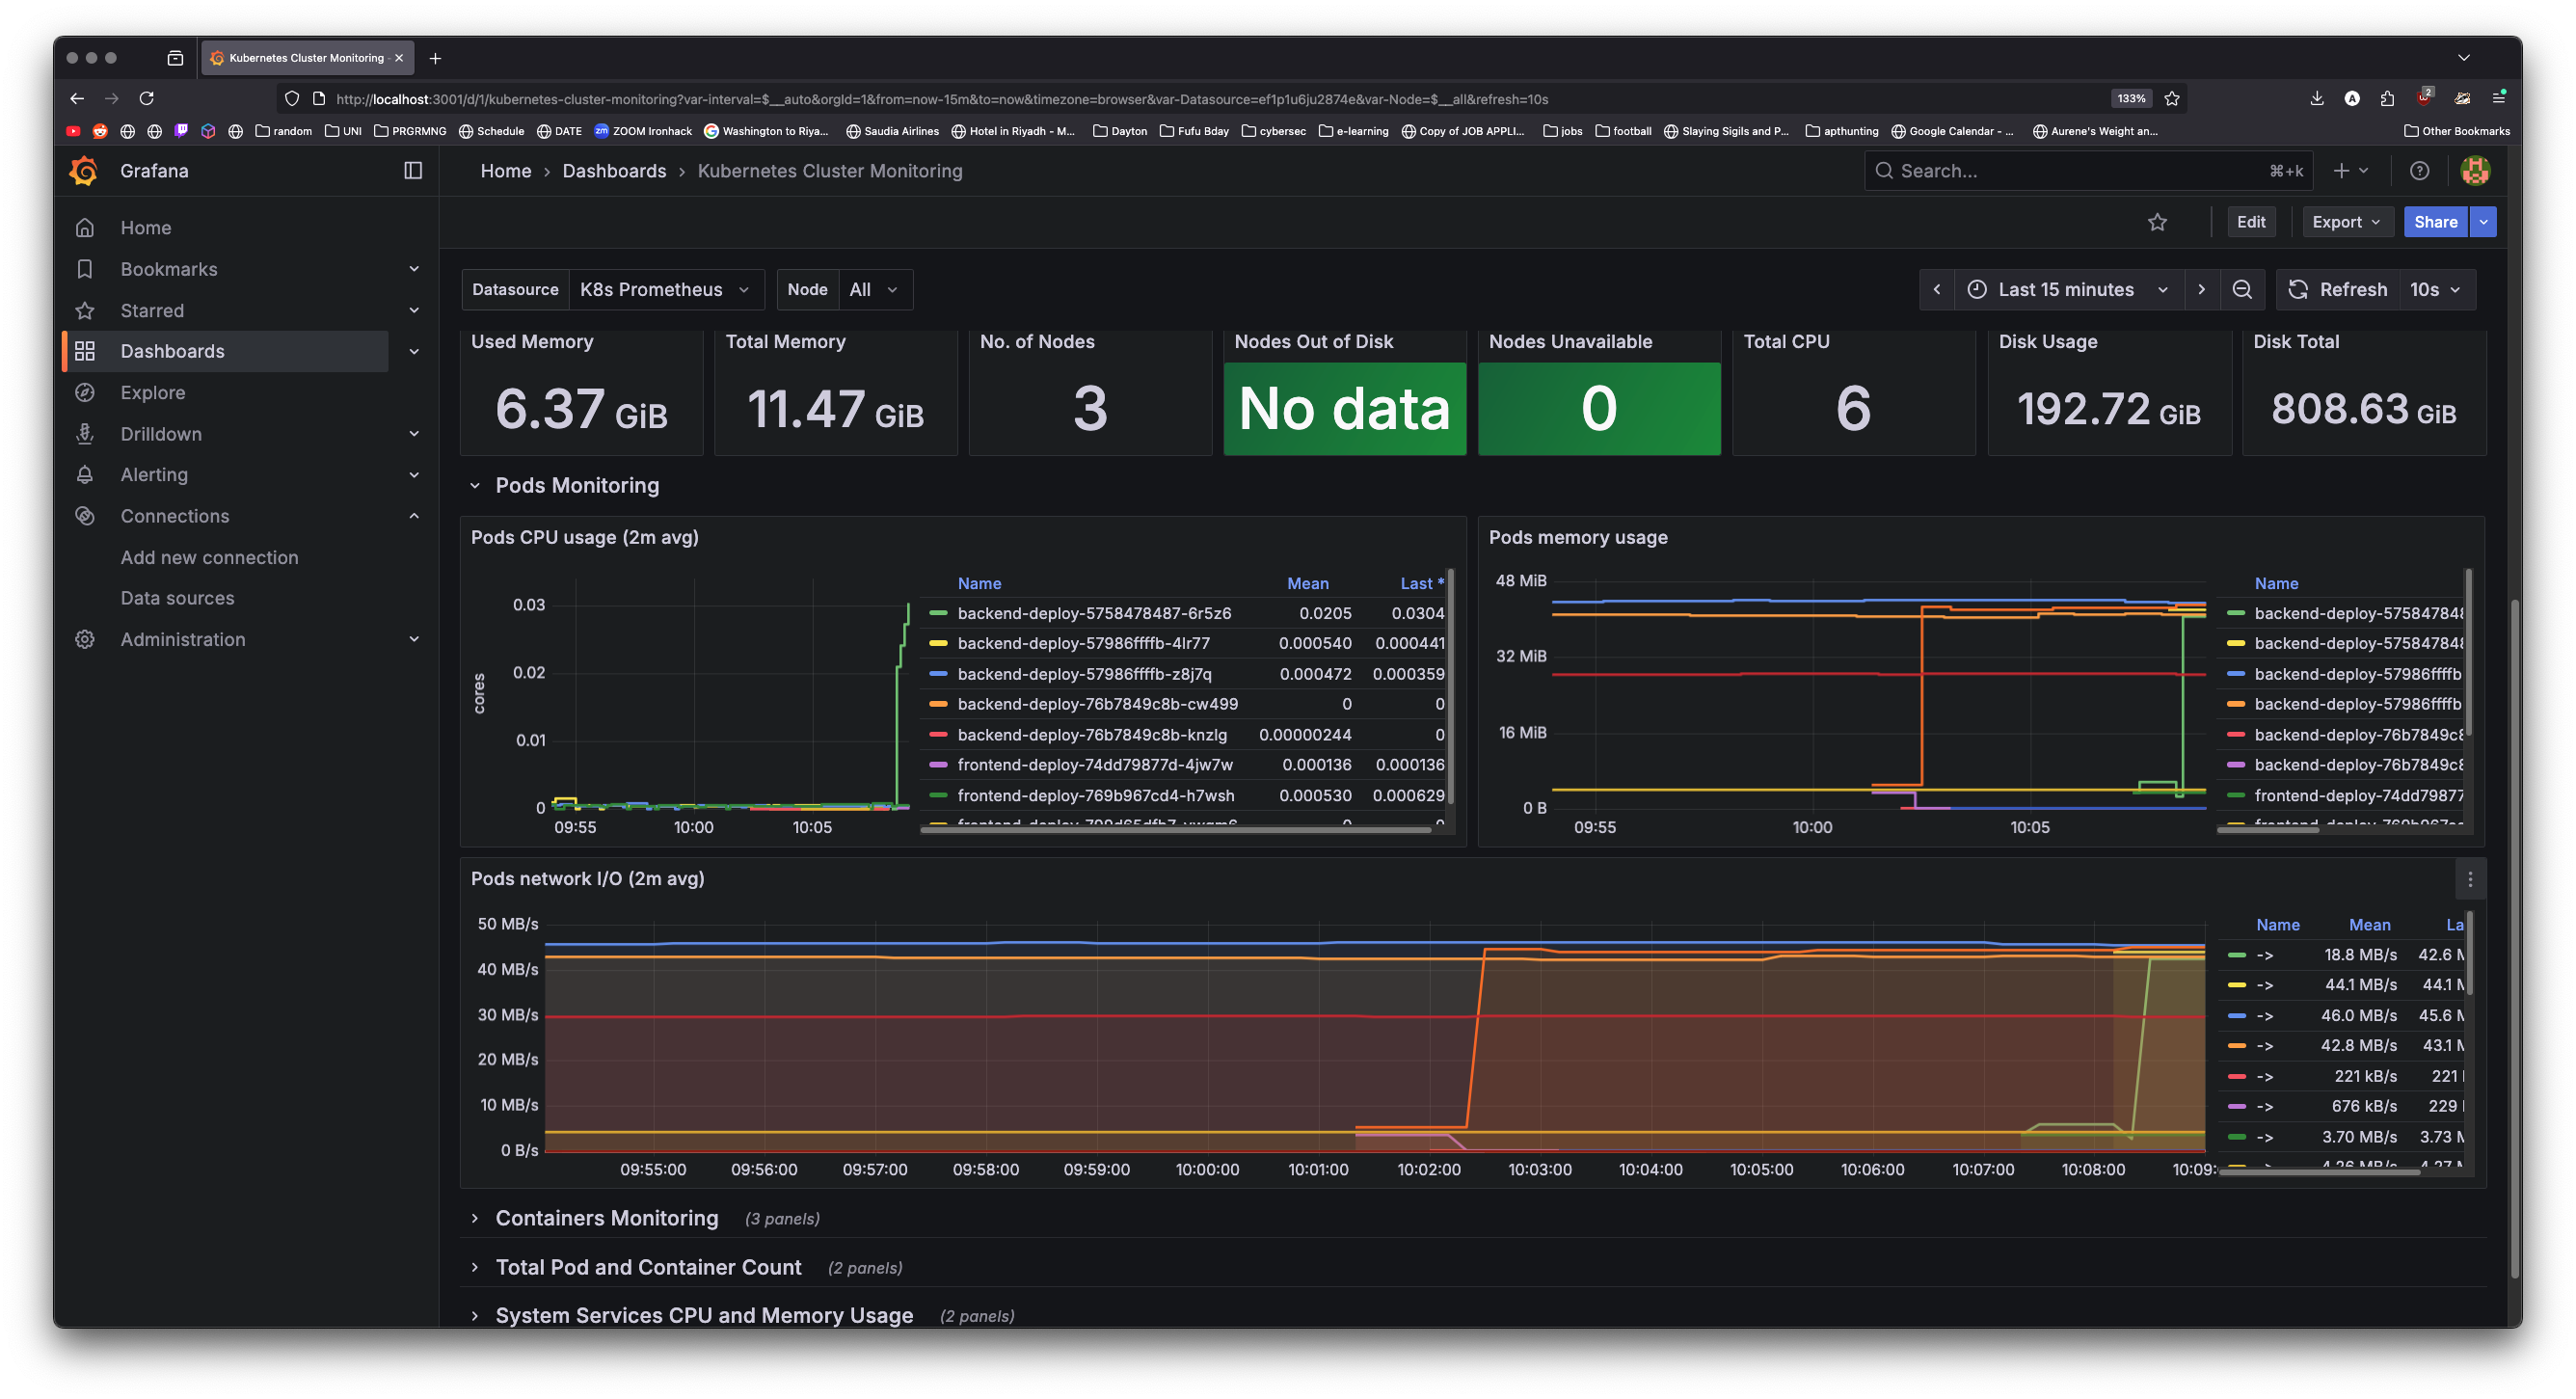Open Explore in the sidebar

pyautogui.click(x=153, y=393)
